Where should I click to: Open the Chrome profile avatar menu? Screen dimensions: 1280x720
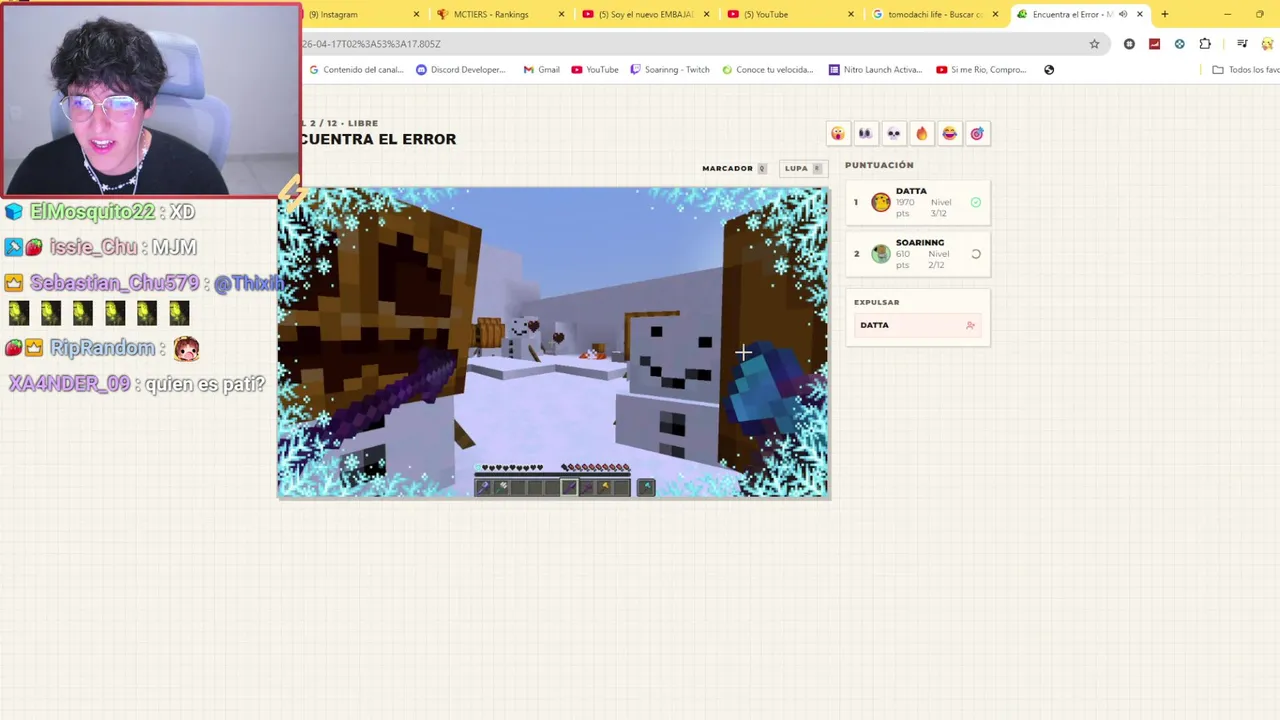click(1269, 44)
